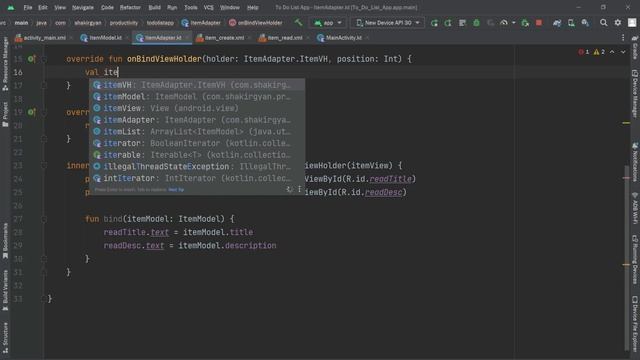Open the Navigate menu
Image resolution: width=640 pixels, height=360 pixels.
(82, 7)
